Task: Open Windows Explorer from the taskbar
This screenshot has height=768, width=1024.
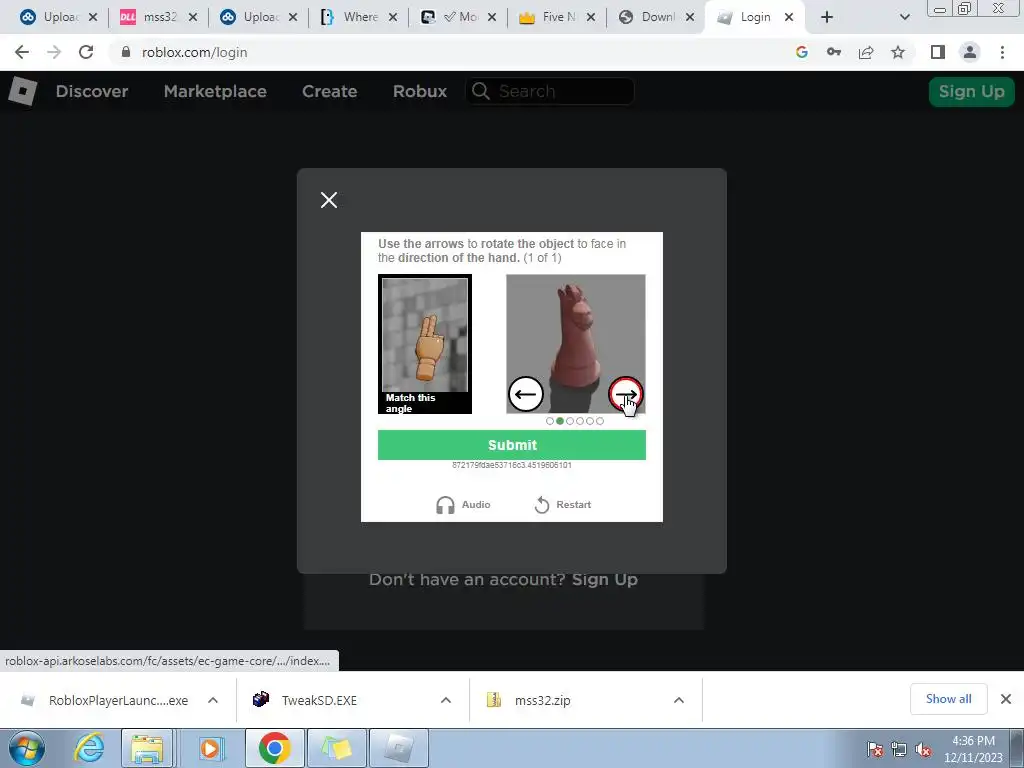Action: [x=147, y=748]
